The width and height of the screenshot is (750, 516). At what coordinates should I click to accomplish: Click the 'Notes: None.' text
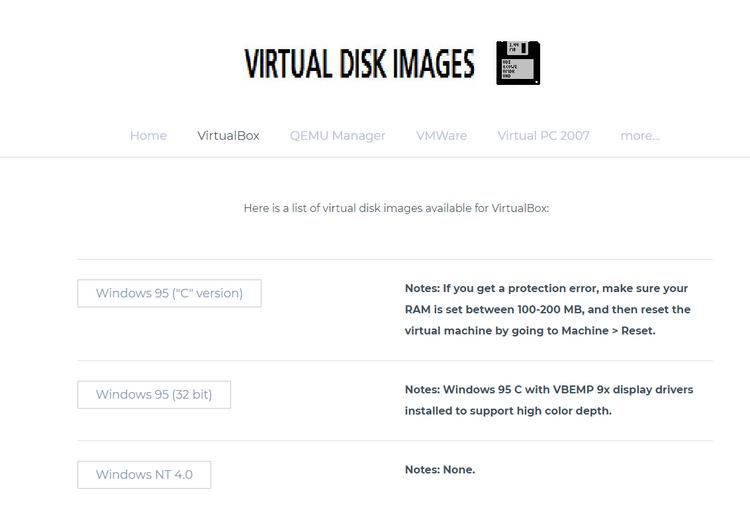[x=440, y=470]
